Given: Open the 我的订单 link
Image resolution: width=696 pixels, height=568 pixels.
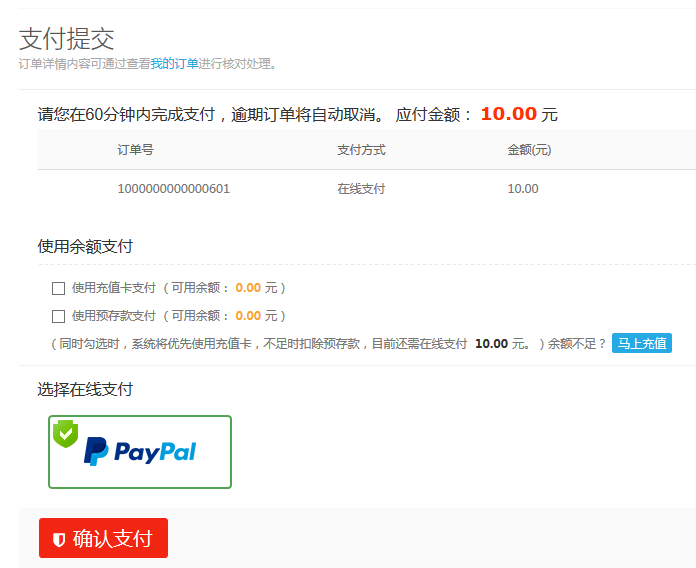Looking at the screenshot, I should (x=174, y=64).
